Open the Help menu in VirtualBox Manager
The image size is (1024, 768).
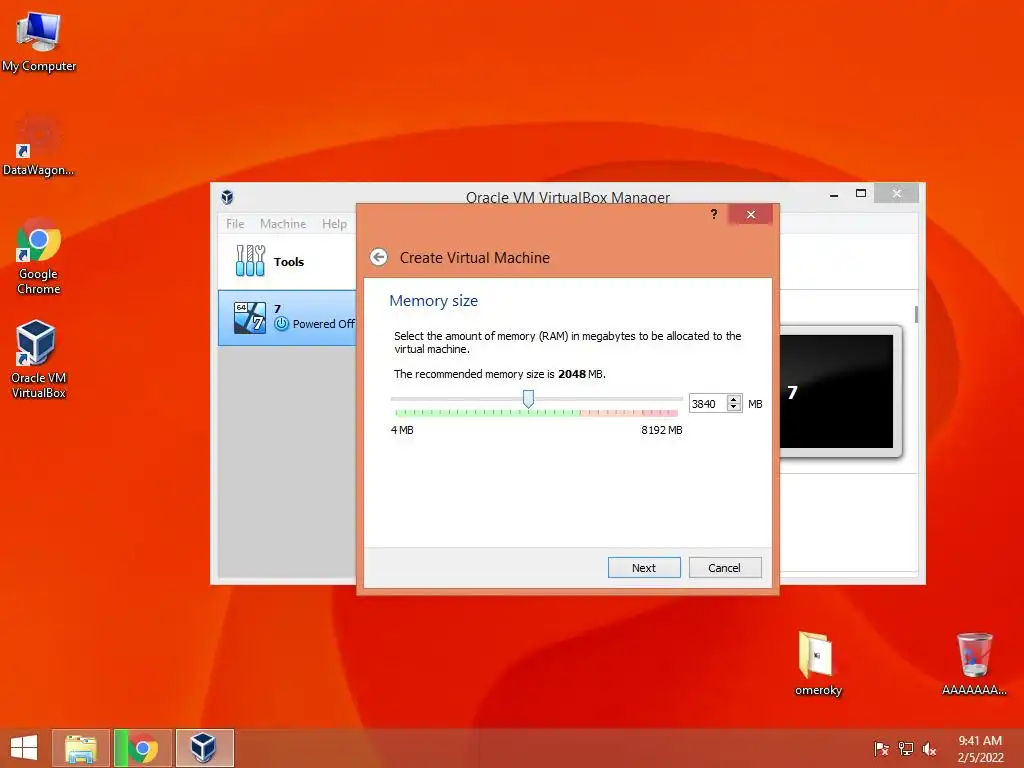[x=334, y=223]
